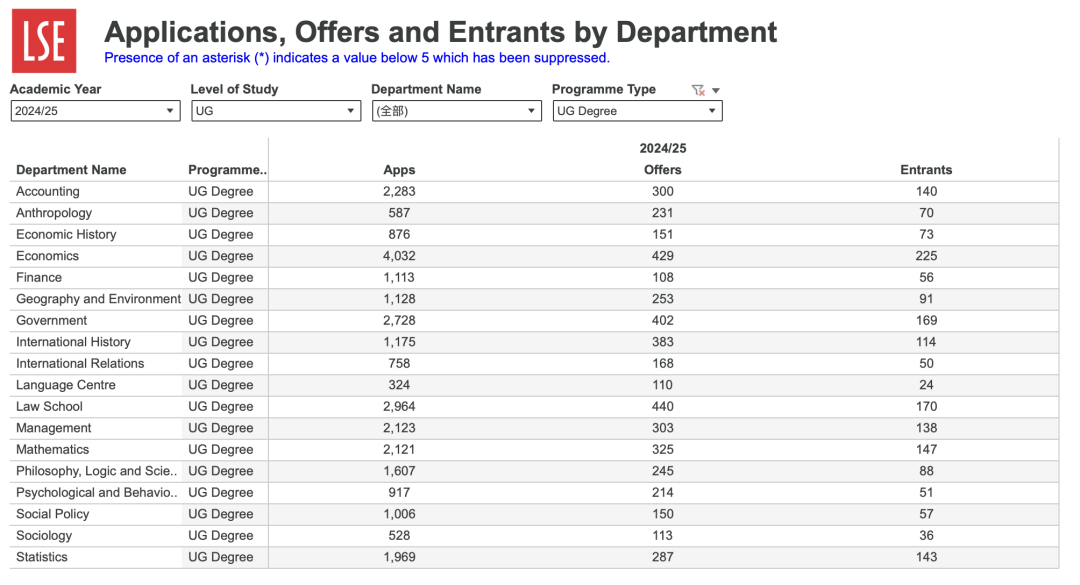Image resolution: width=1080 pixels, height=585 pixels.
Task: Click Economics Offers value 429
Action: point(663,256)
